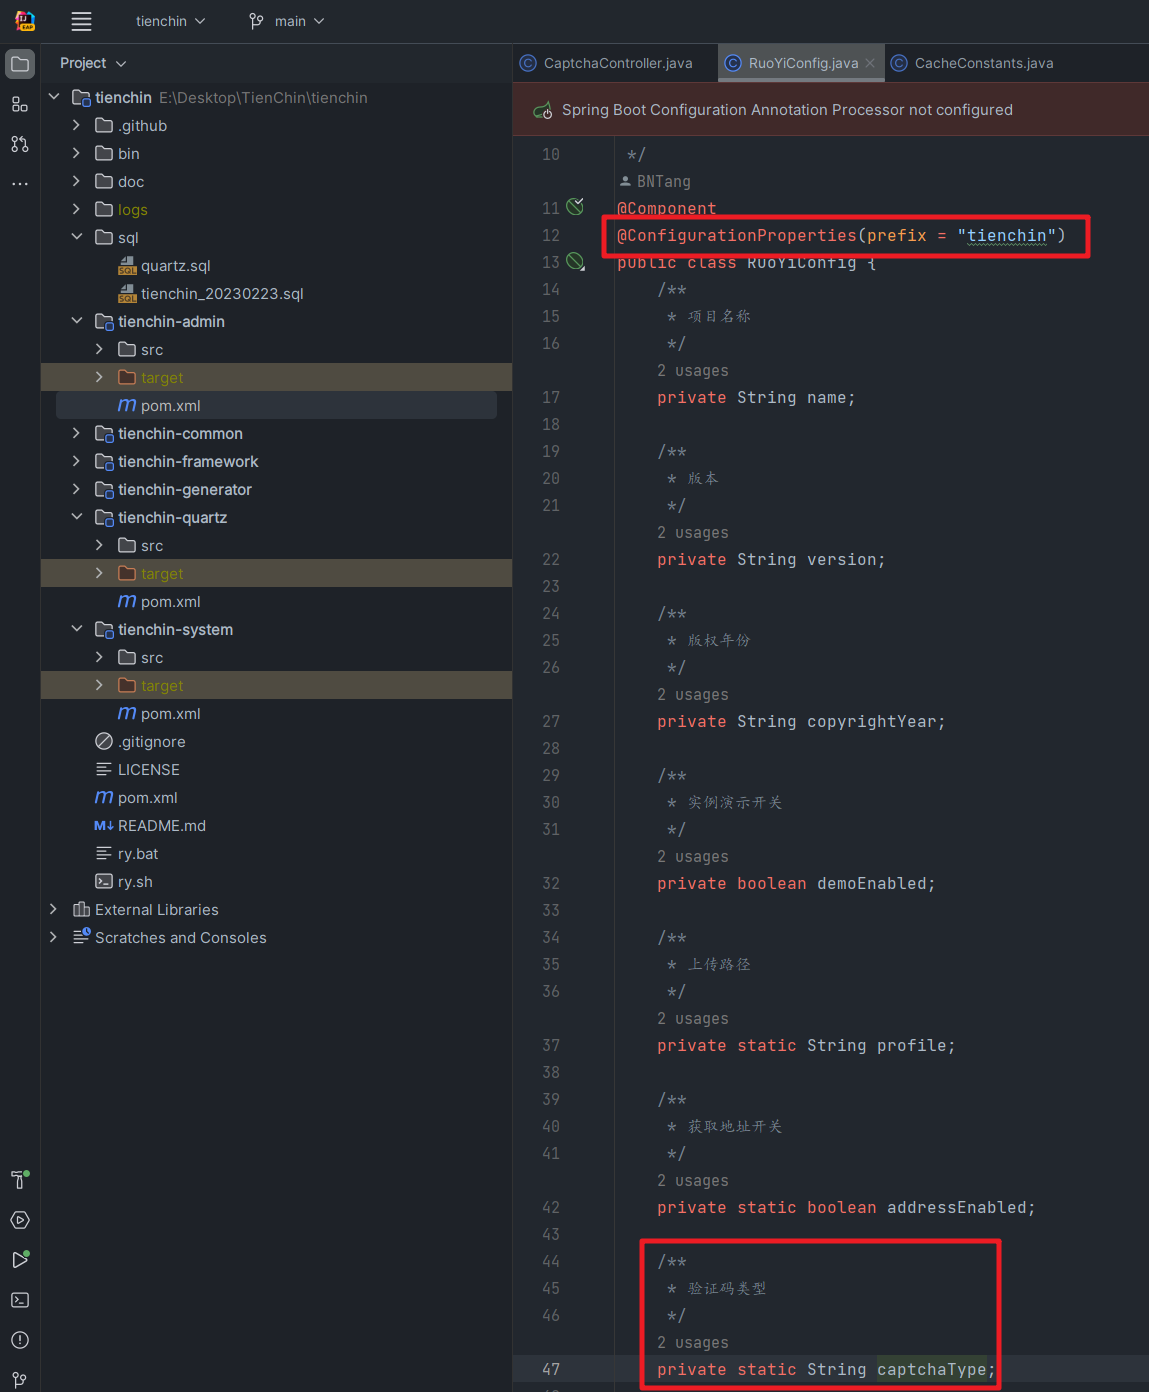Open the Pull Requests tool window

[20, 144]
